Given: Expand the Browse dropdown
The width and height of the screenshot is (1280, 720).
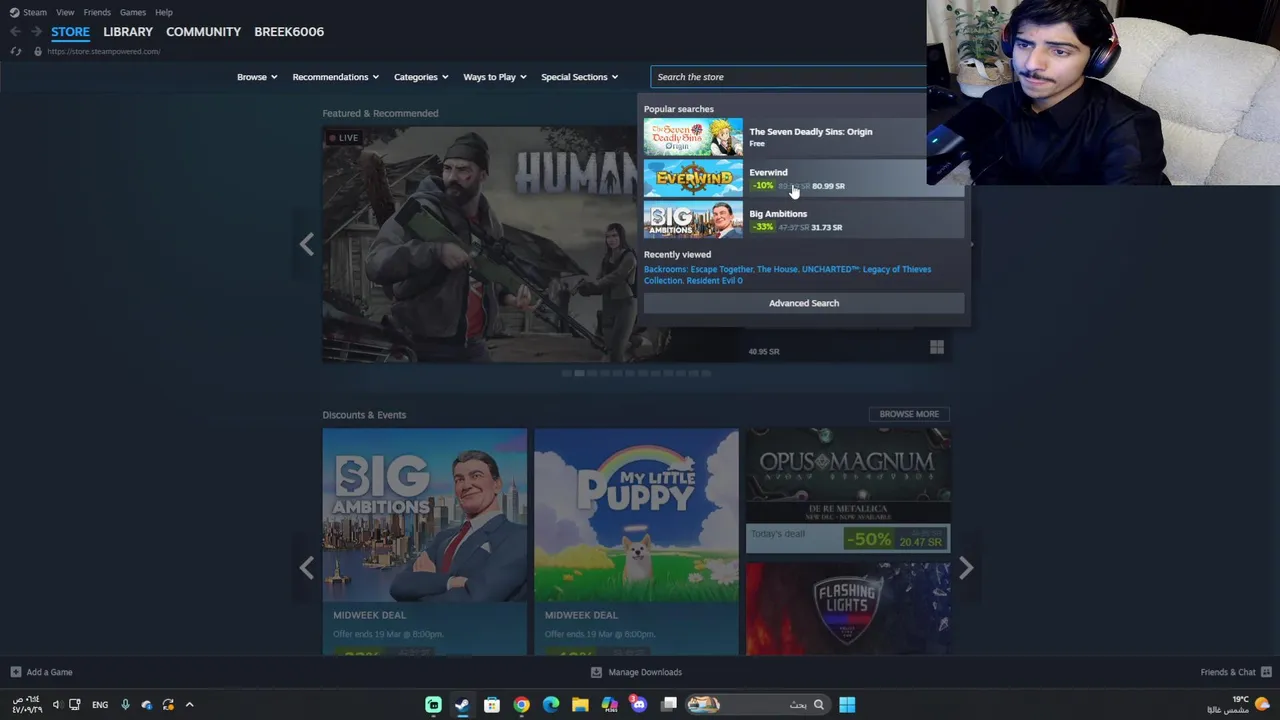Looking at the screenshot, I should (257, 77).
